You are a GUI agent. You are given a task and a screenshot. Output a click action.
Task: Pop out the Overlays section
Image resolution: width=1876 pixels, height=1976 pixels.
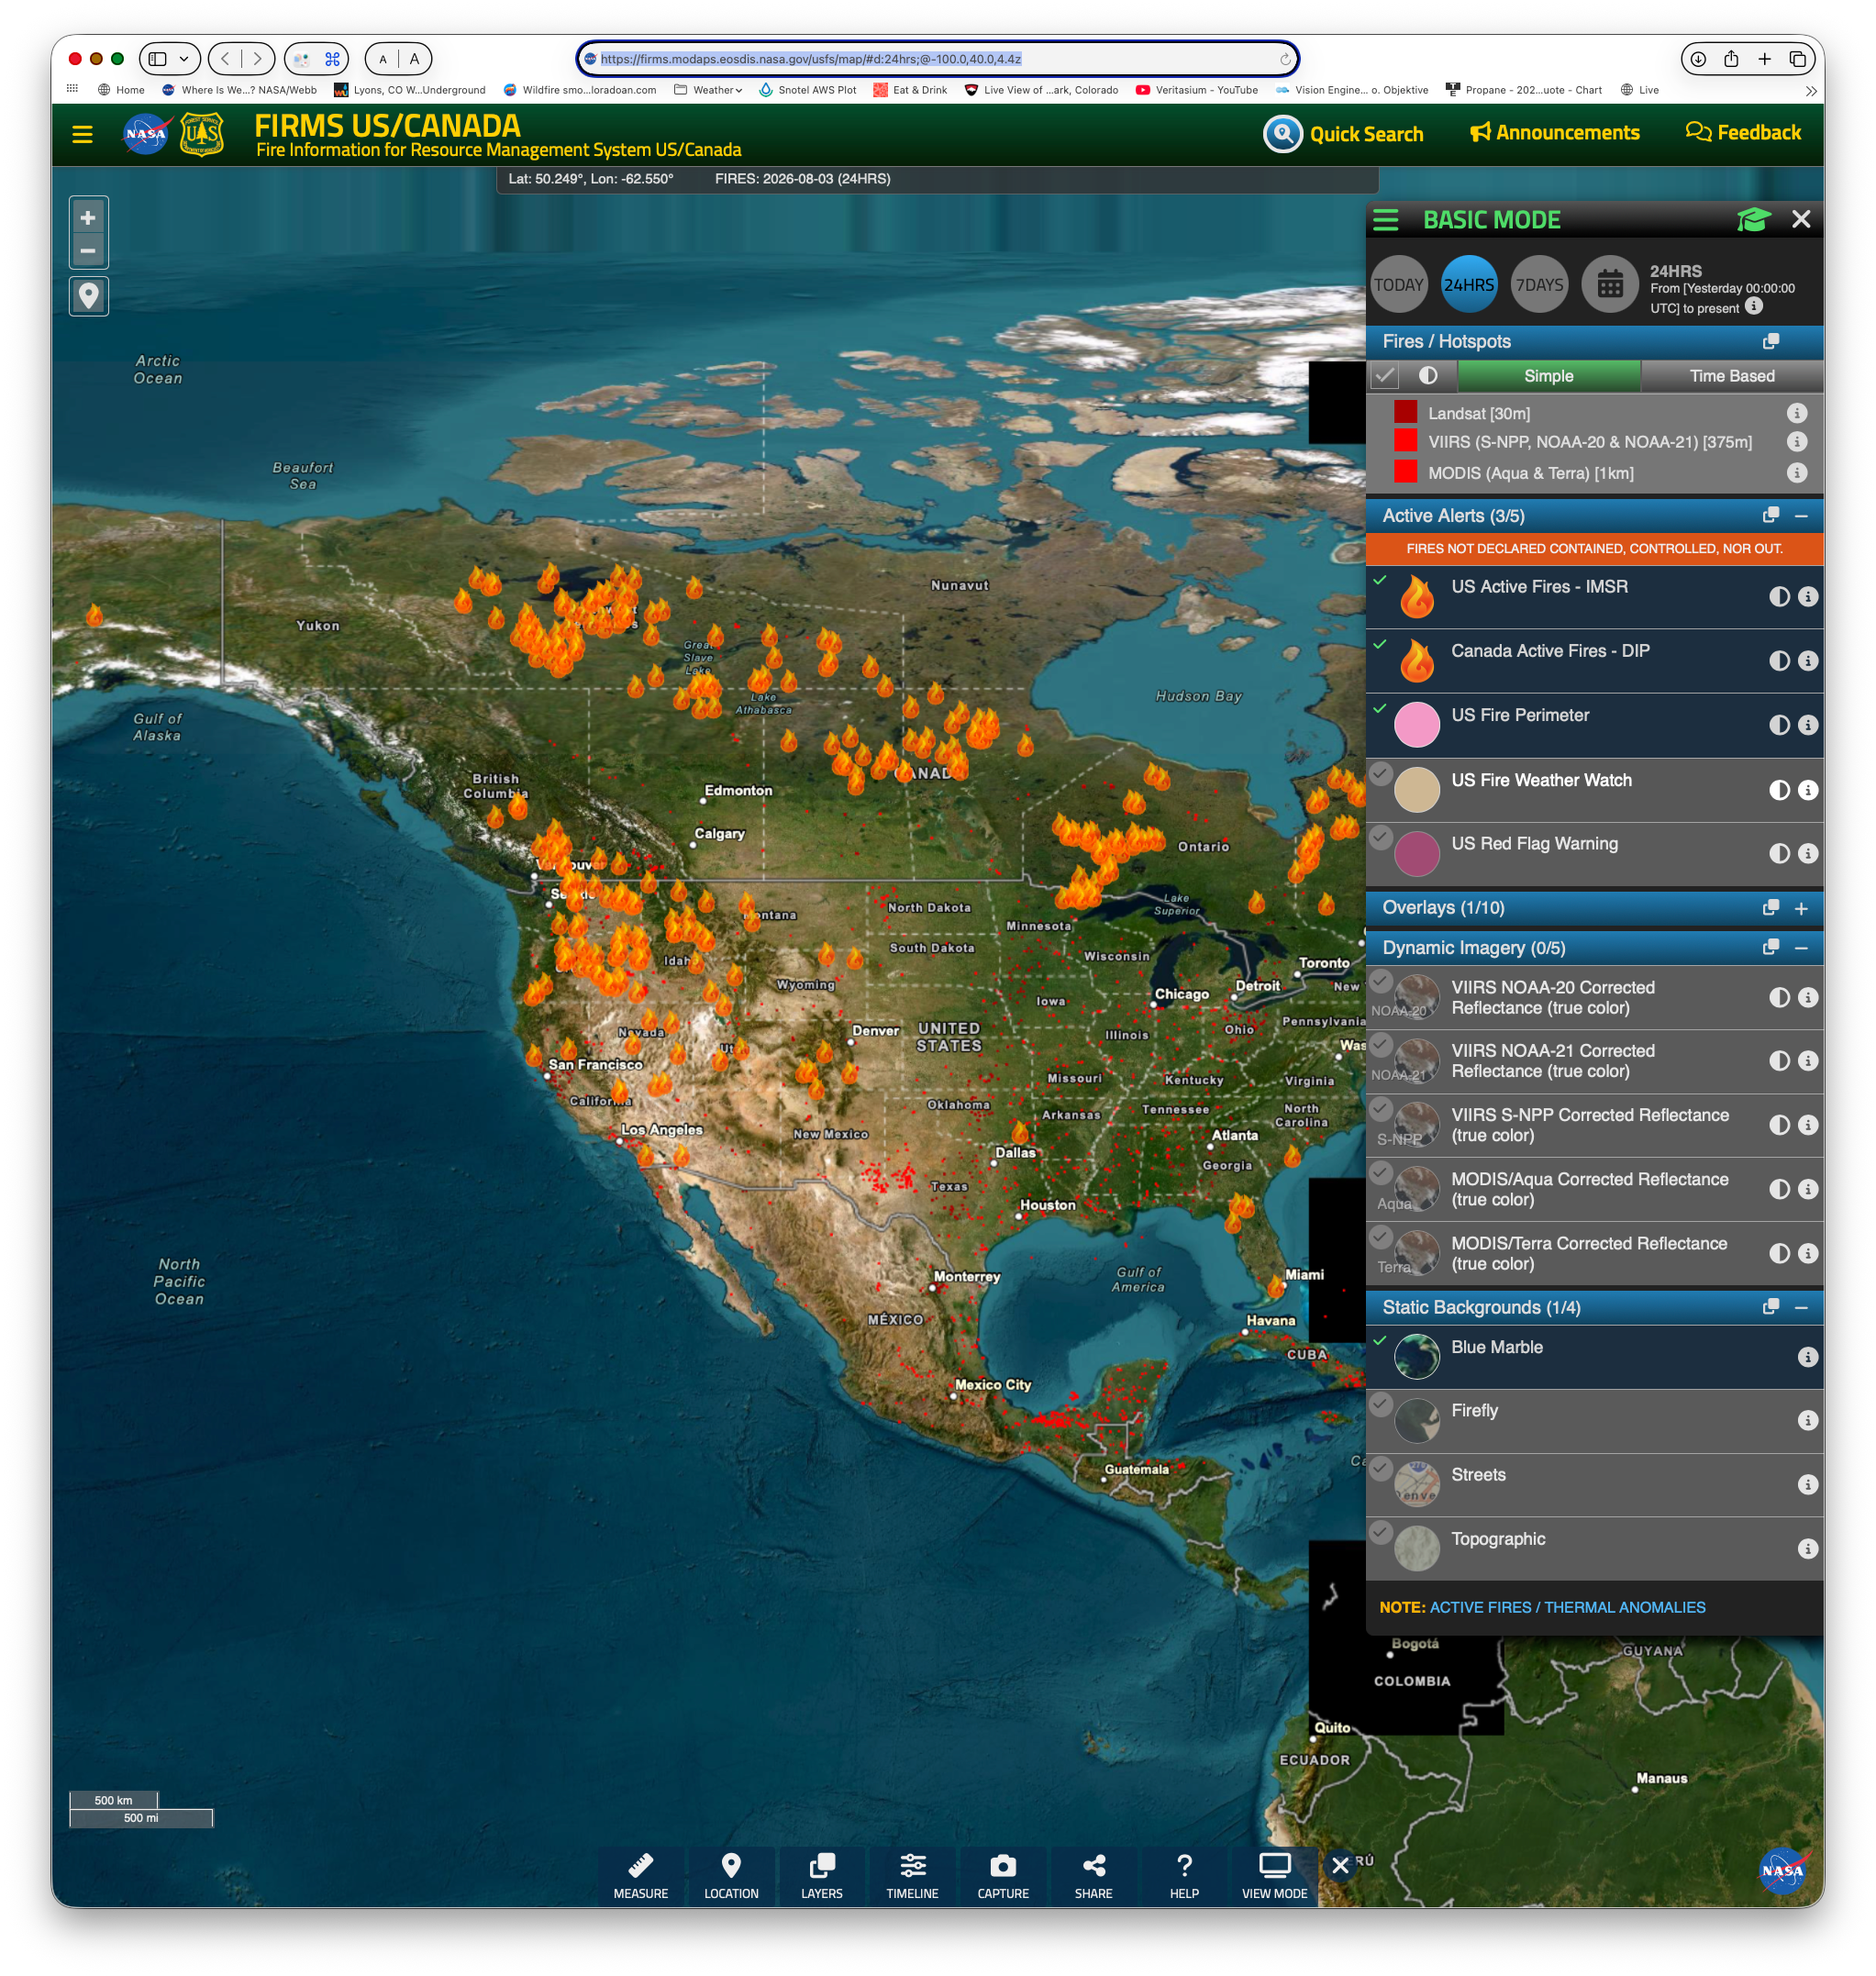(x=1771, y=908)
